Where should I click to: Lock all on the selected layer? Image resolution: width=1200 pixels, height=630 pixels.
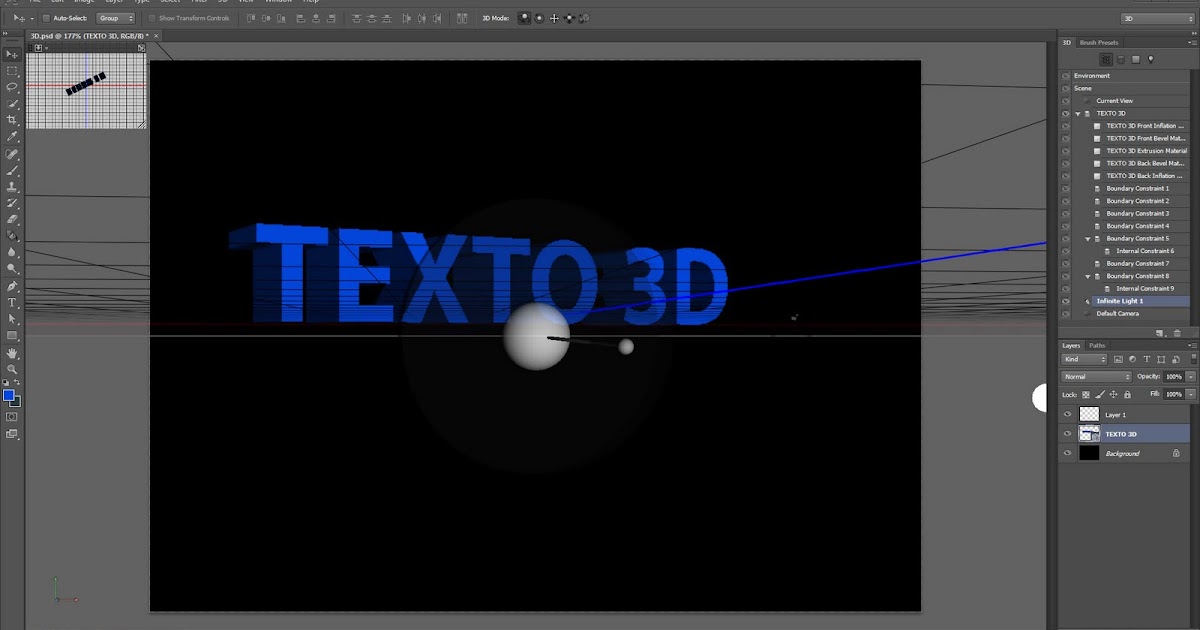[x=1127, y=395]
